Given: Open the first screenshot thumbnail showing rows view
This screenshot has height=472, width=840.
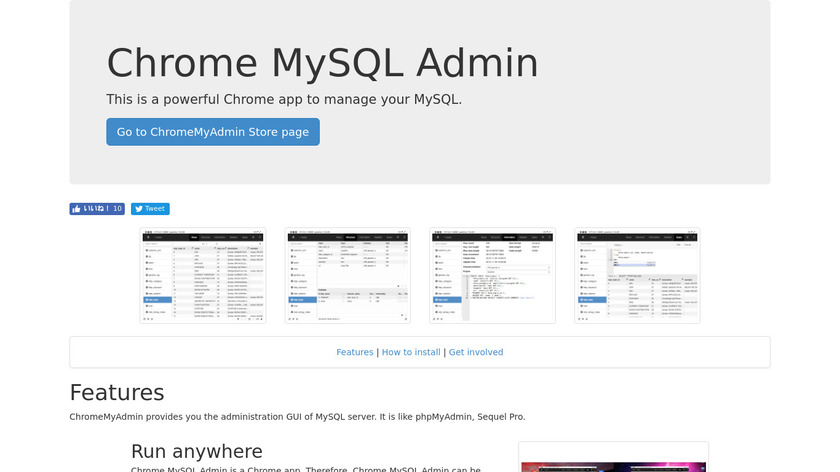Looking at the screenshot, I should click(x=203, y=275).
